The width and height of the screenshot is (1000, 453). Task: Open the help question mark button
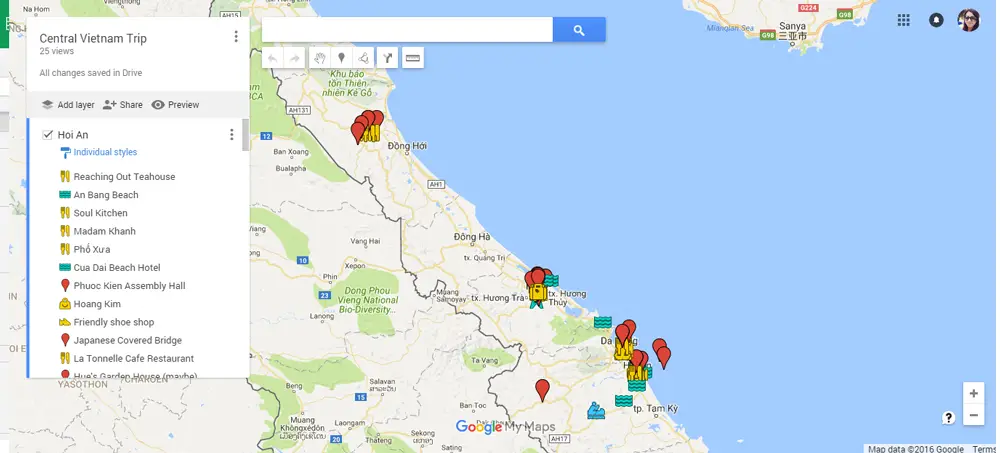[948, 418]
